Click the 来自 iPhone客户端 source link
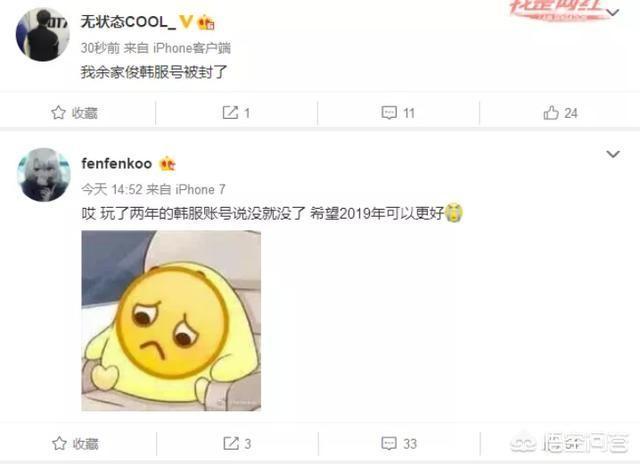640x464 pixels. click(x=177, y=48)
